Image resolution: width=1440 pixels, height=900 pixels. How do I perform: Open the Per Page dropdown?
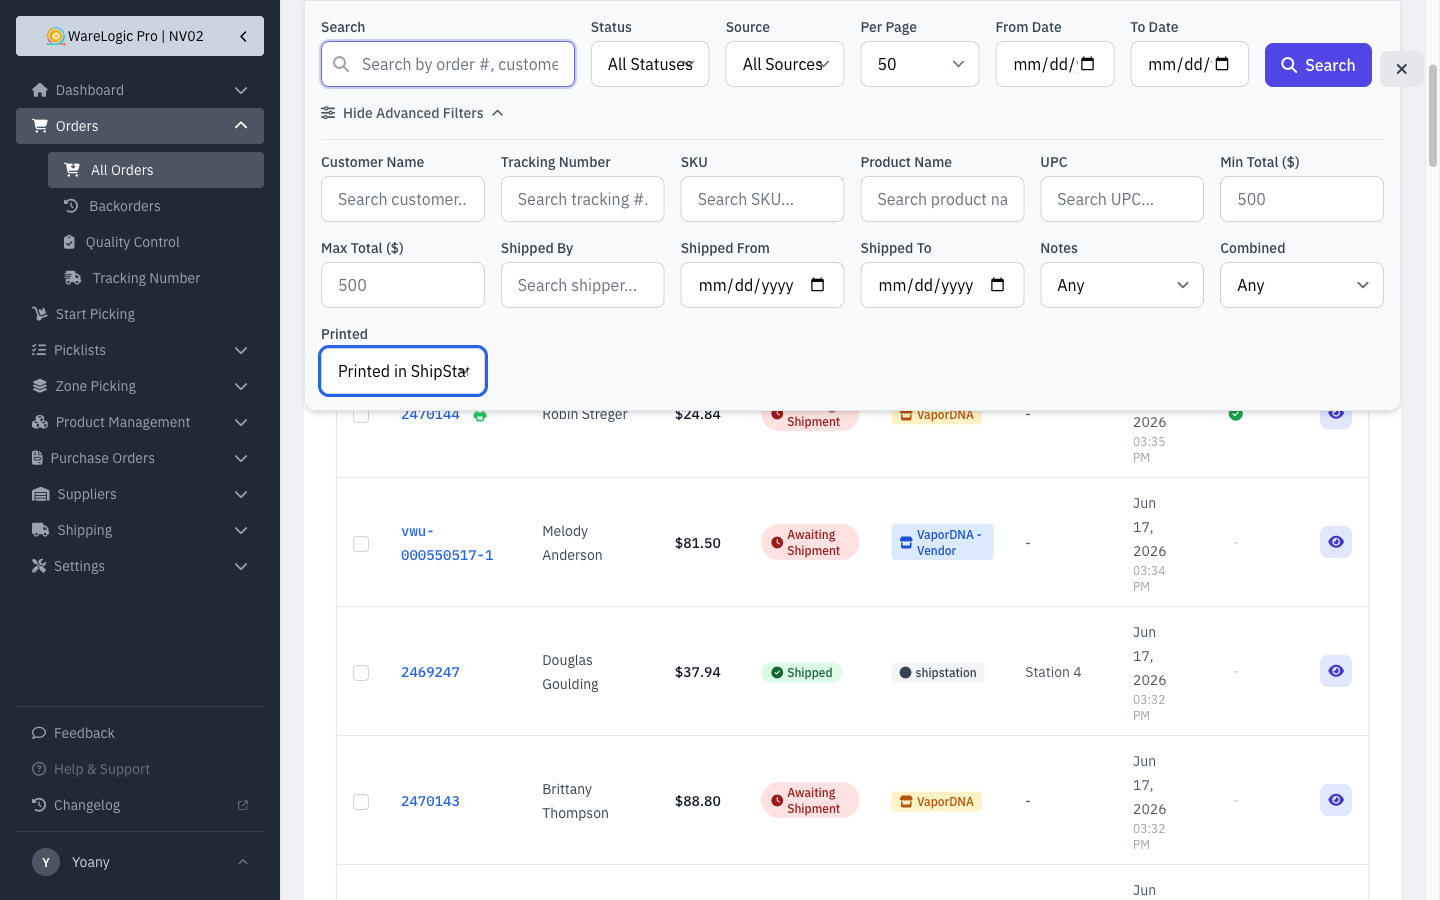[920, 64]
